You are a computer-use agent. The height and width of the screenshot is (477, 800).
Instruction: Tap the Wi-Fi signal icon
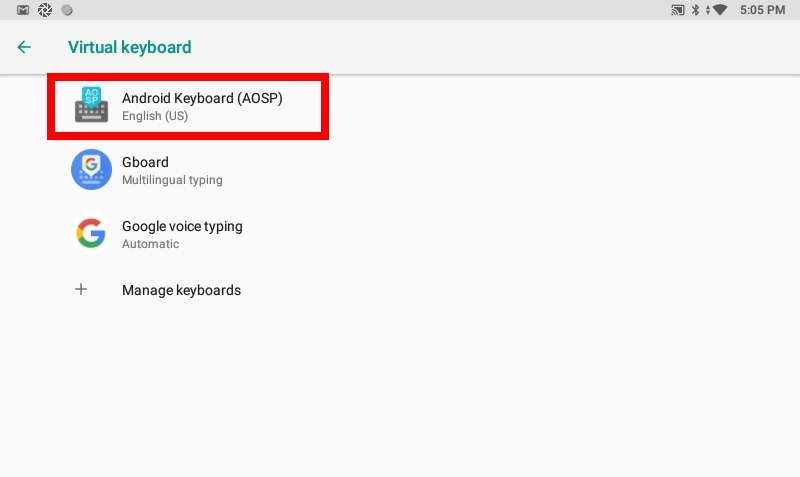[x=719, y=10]
